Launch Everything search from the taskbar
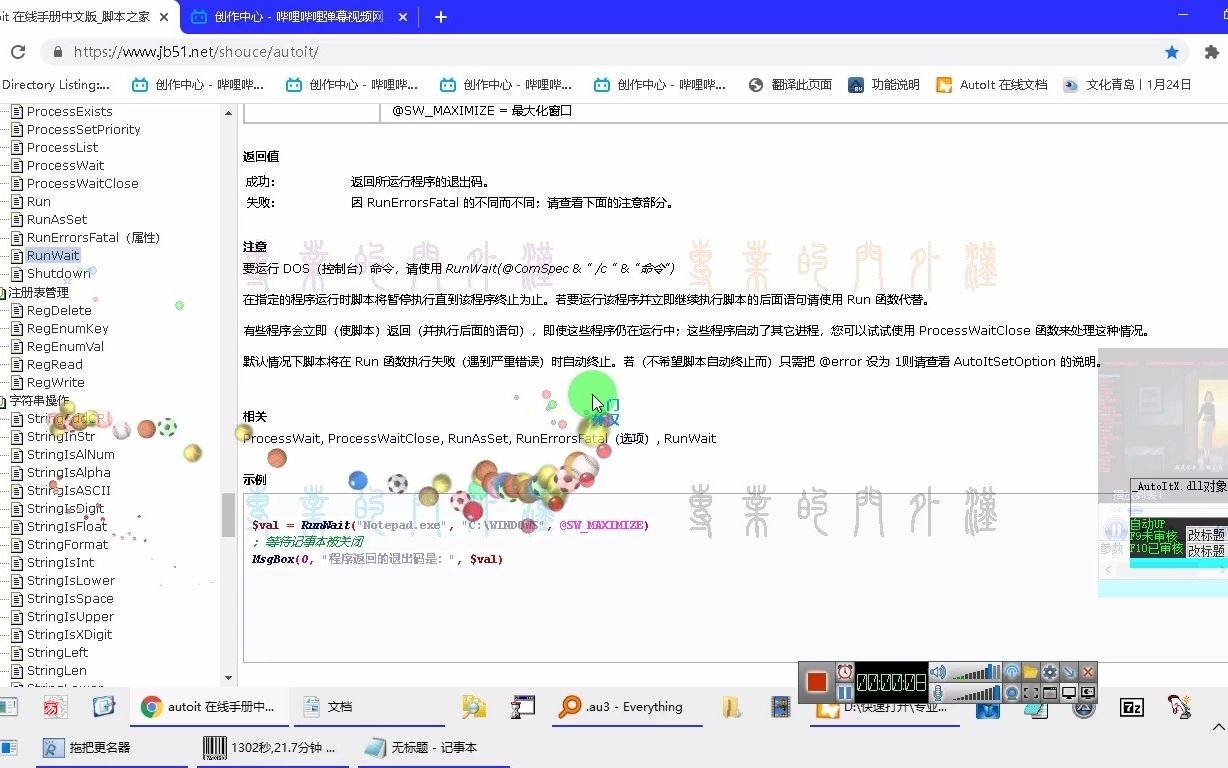This screenshot has height=768, width=1228. [x=627, y=707]
